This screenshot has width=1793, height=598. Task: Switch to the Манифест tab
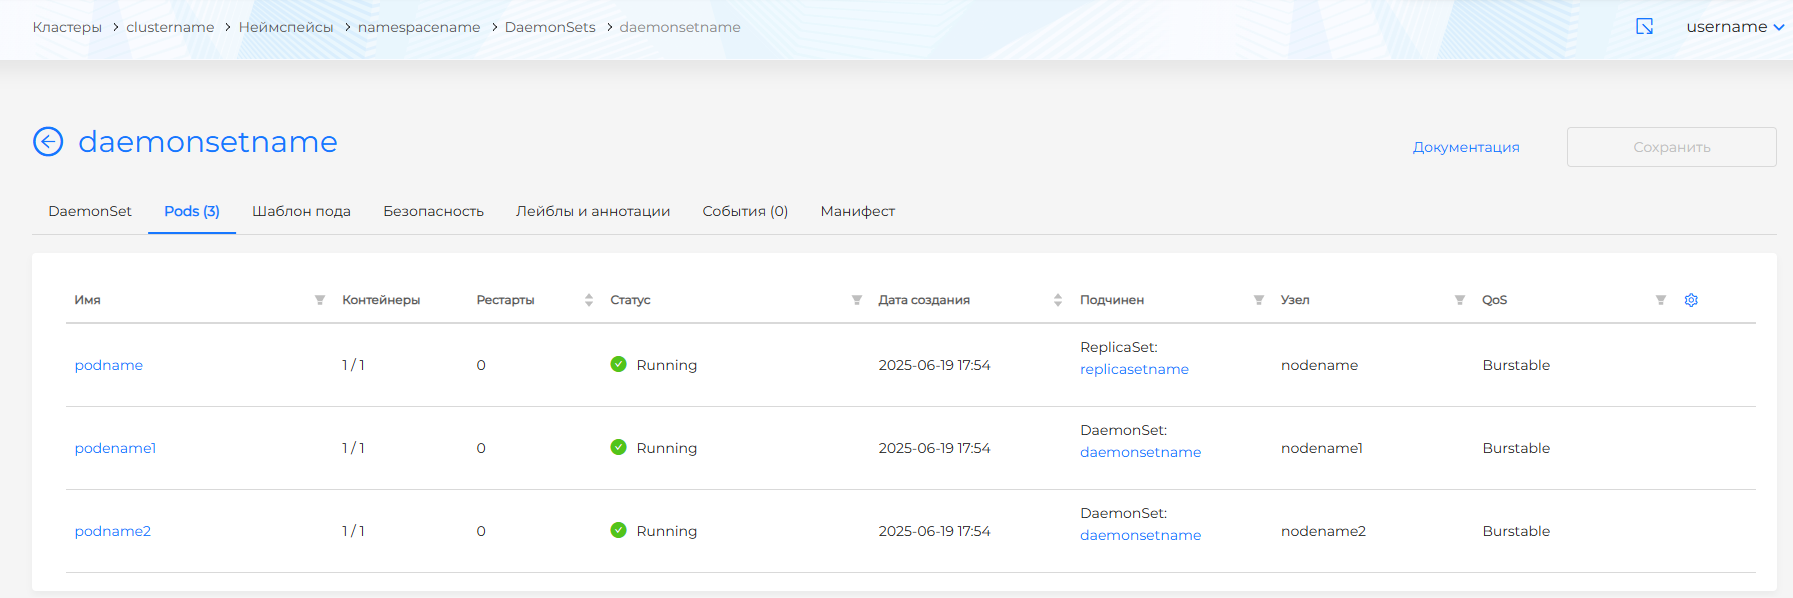(857, 211)
